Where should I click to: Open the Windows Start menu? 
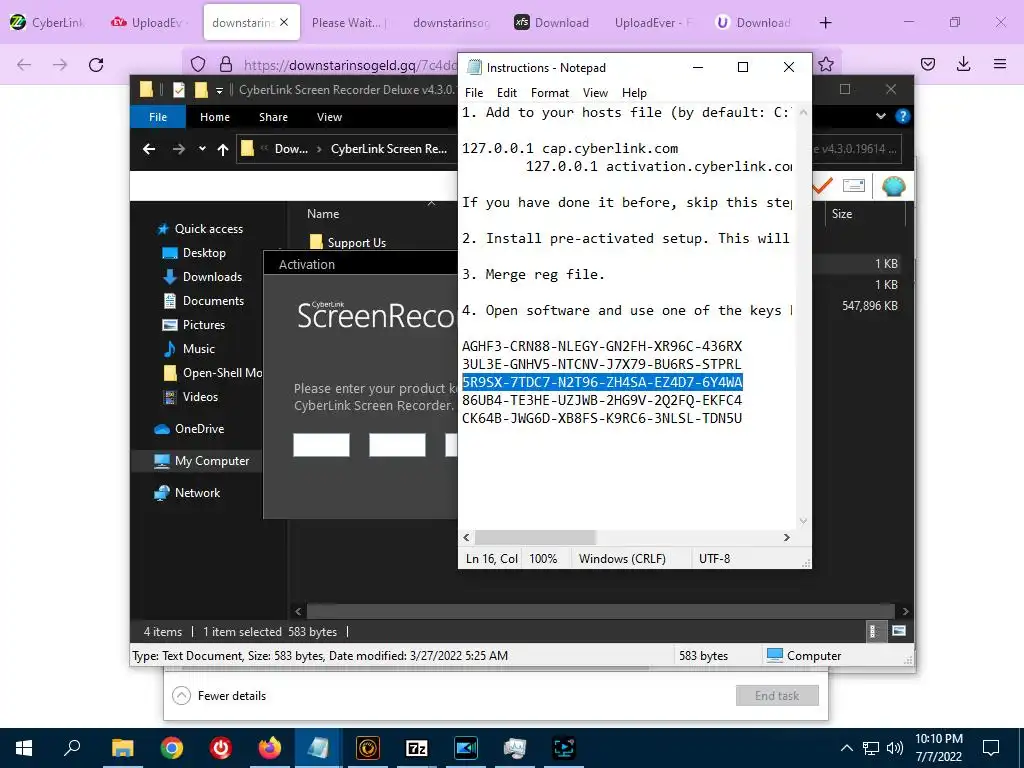[x=24, y=748]
